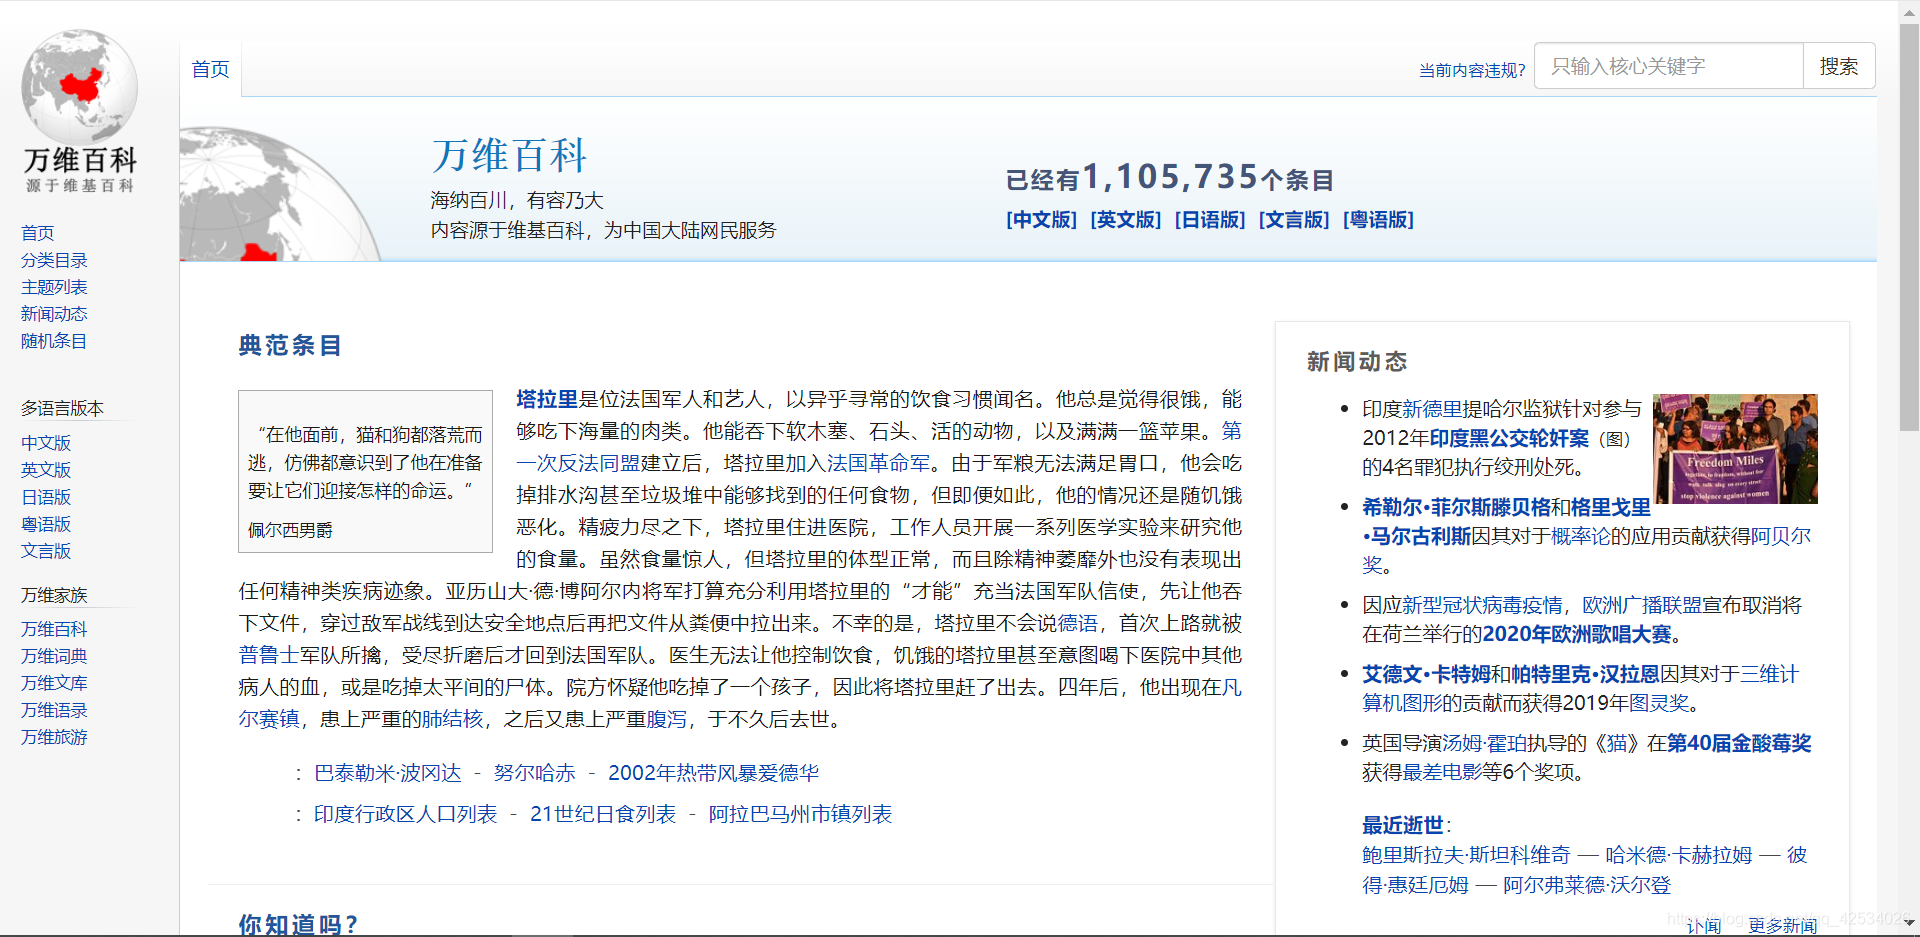Screen dimensions: 1920x937
Task: Open 巴泰勒米·波冈达 article link
Action: point(388,773)
